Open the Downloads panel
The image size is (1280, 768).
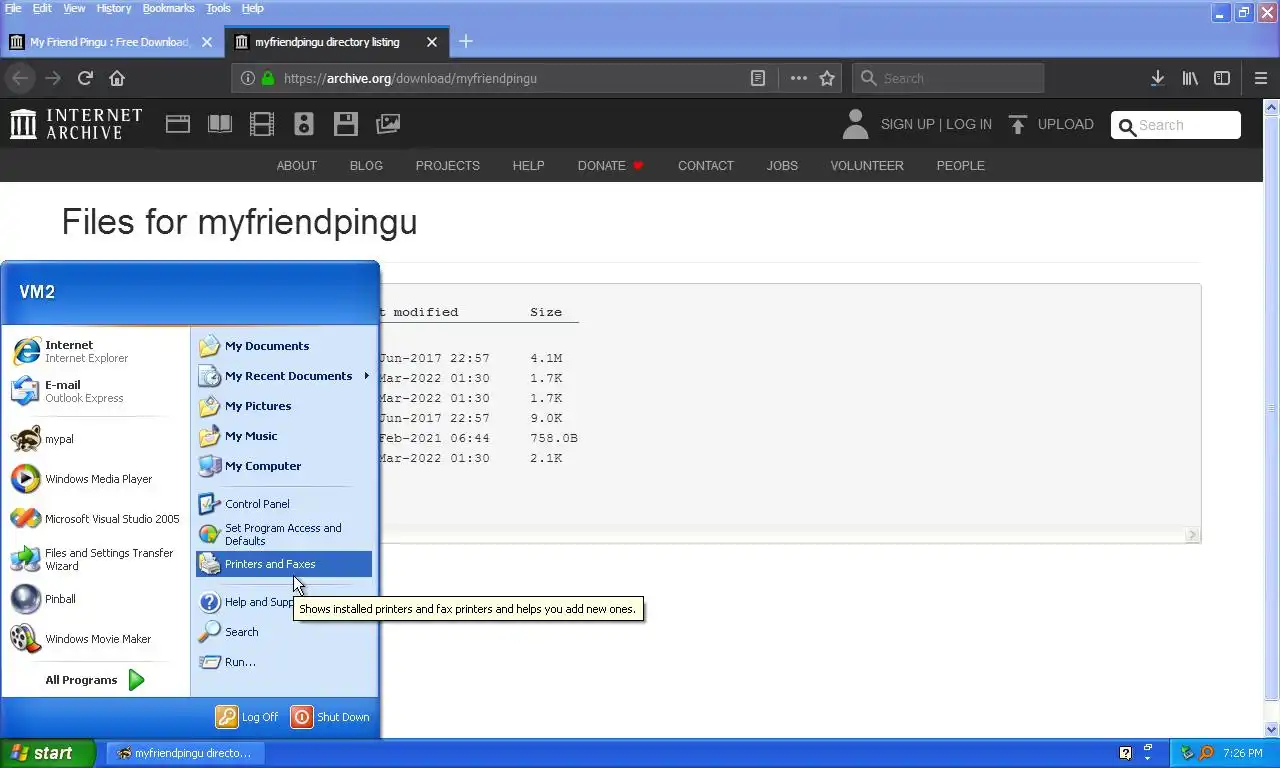(1157, 78)
